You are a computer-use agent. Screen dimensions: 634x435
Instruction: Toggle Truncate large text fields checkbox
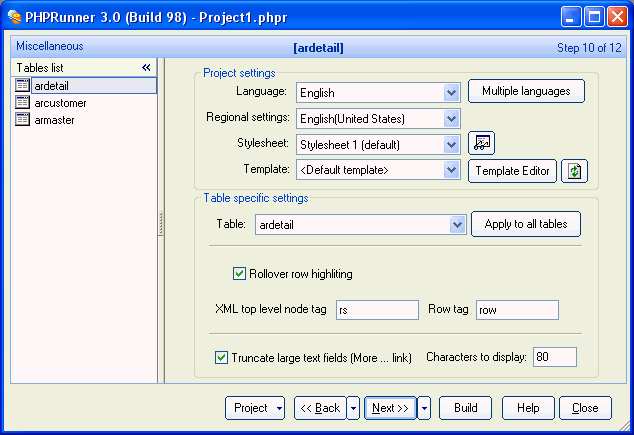(x=221, y=357)
